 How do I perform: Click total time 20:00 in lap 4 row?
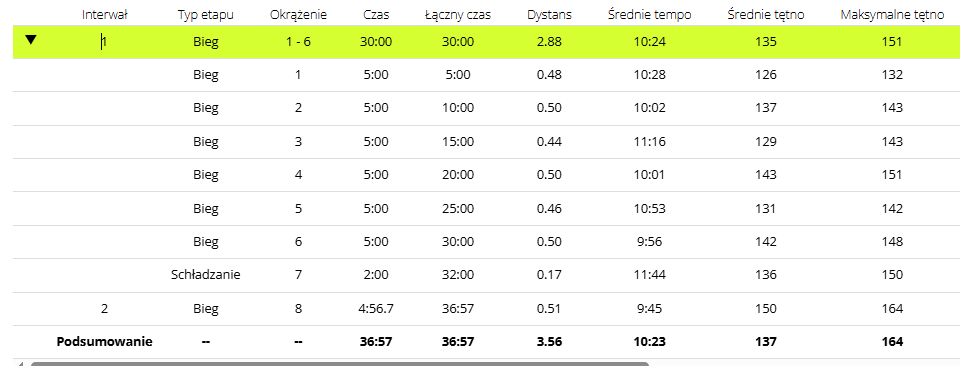457,175
